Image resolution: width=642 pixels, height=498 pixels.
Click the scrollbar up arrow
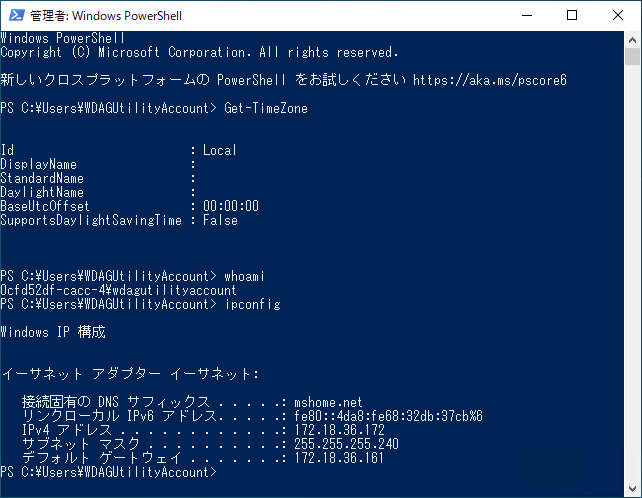click(x=632, y=40)
